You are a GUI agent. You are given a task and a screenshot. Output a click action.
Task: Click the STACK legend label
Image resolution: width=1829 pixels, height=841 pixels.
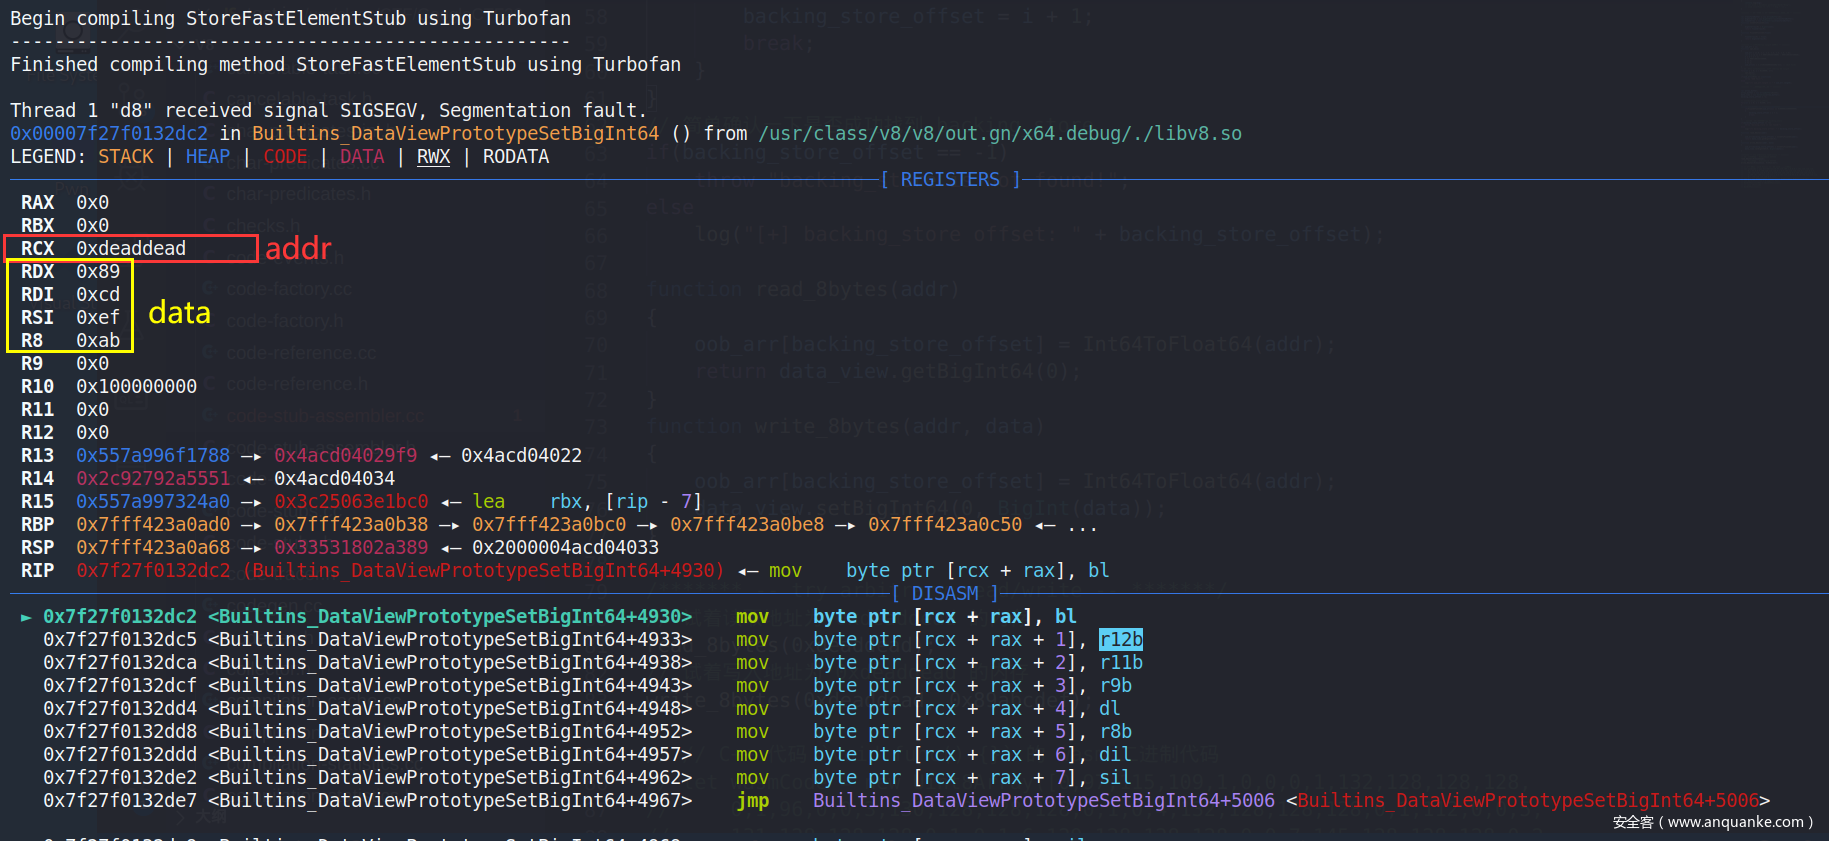pos(126,157)
